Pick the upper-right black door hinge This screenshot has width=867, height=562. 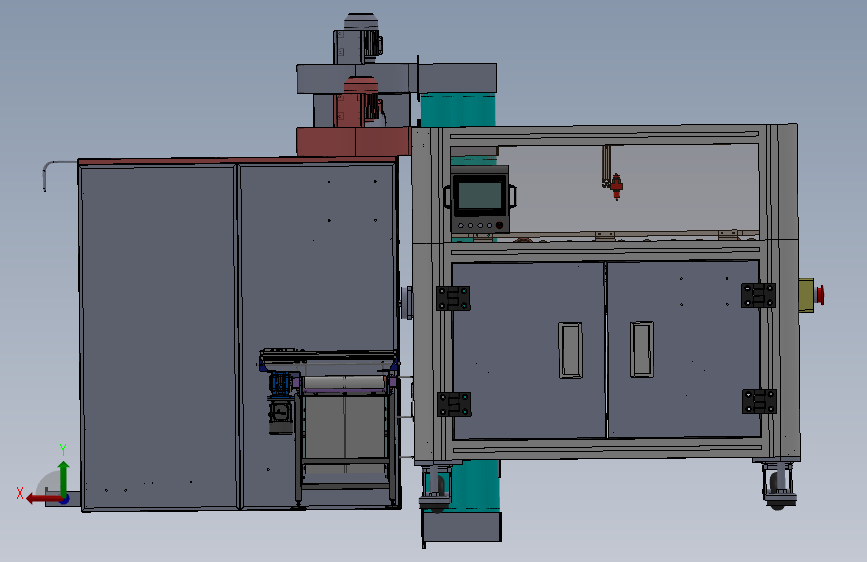tap(758, 295)
